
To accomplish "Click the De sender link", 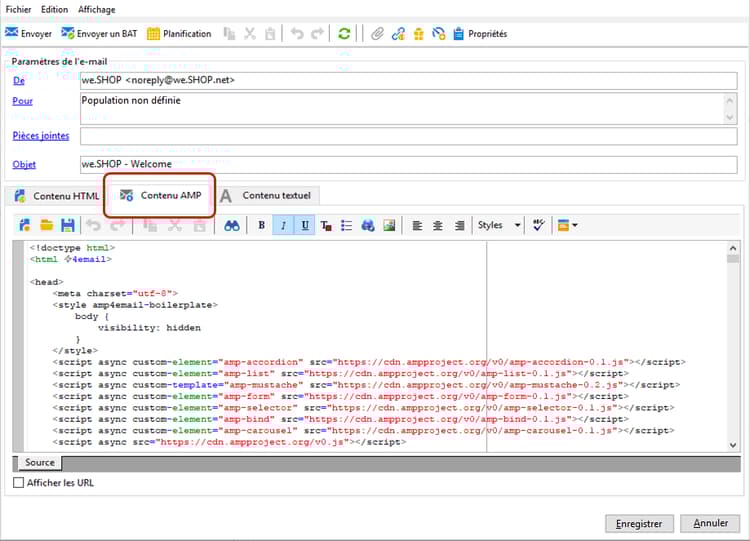I will tap(19, 80).
